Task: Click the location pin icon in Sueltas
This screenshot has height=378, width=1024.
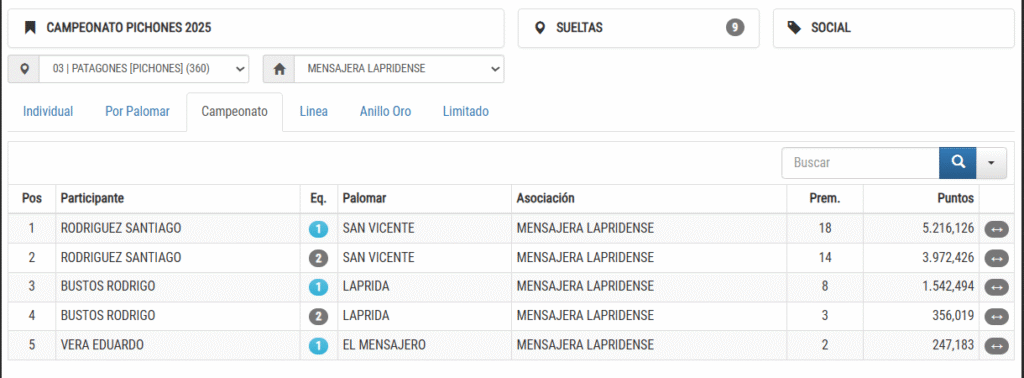Action: click(x=539, y=27)
